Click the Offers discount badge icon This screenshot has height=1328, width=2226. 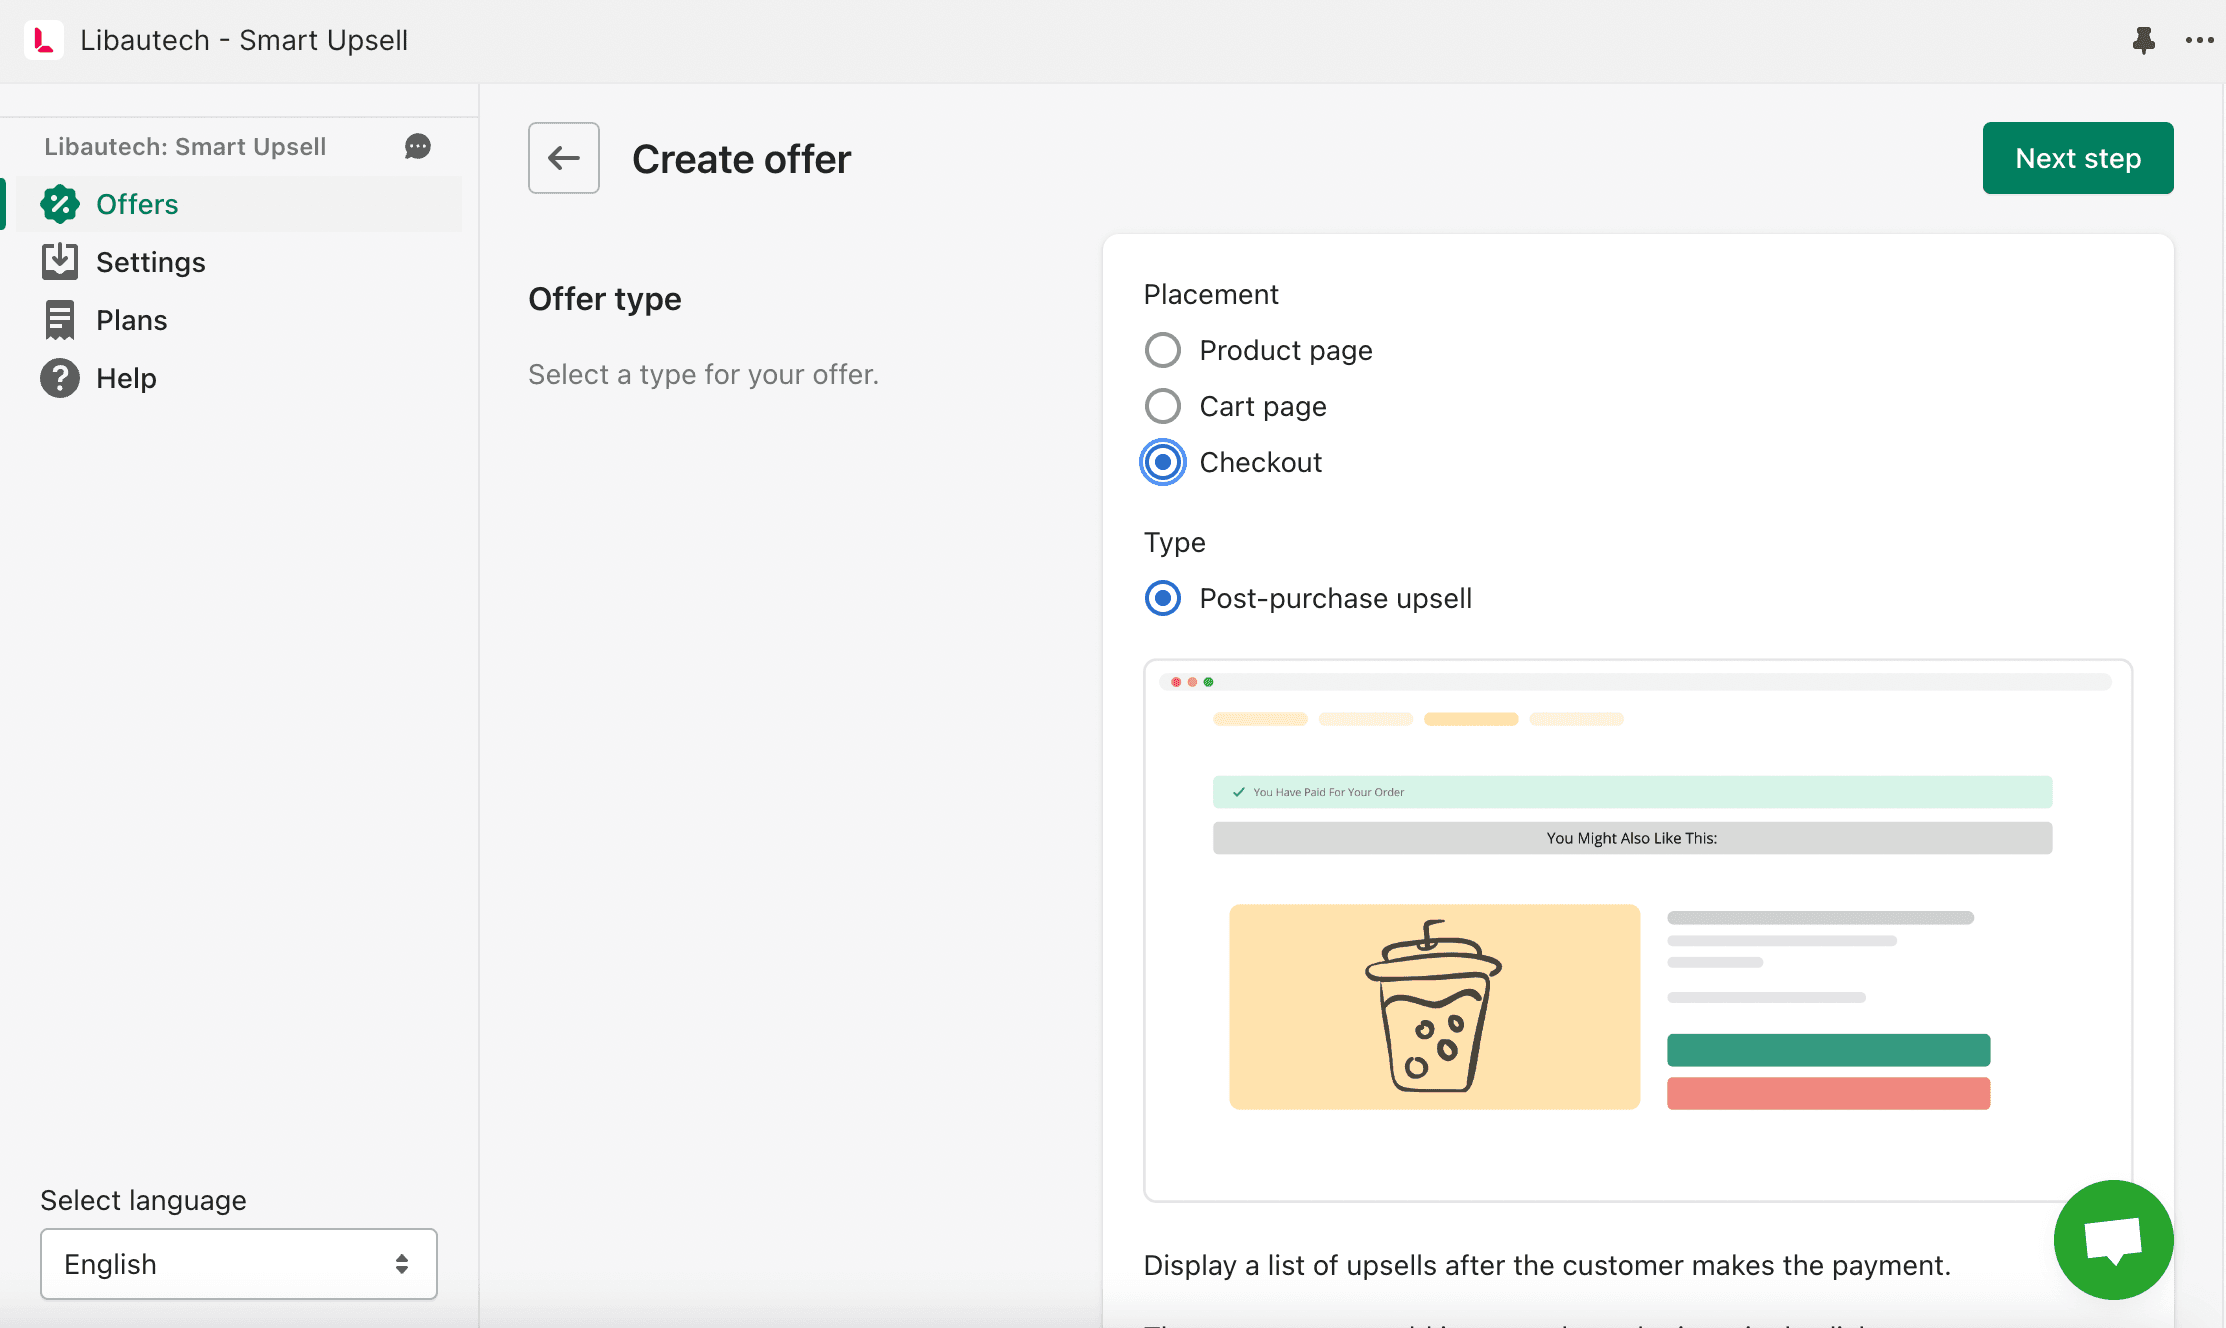click(x=60, y=204)
